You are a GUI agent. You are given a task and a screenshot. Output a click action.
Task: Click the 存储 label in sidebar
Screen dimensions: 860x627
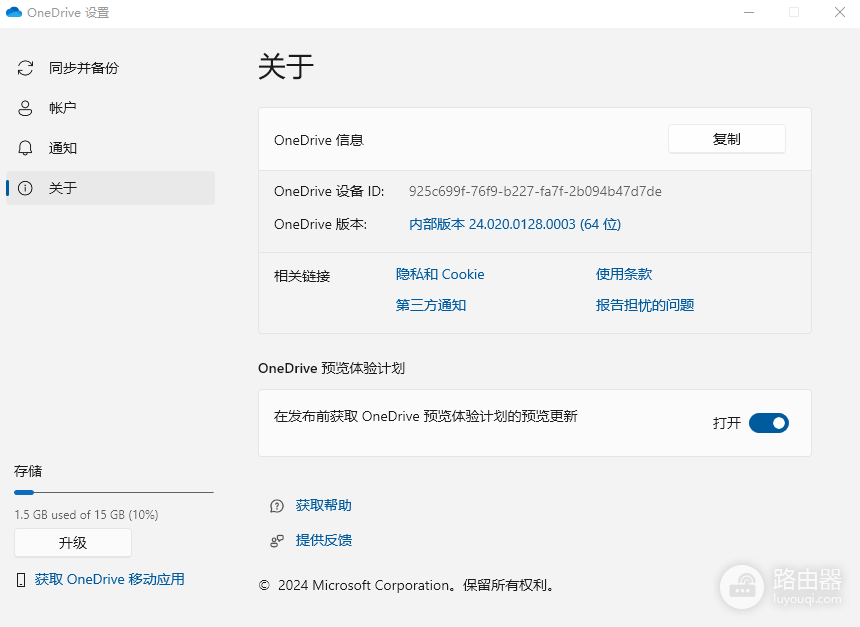[28, 471]
